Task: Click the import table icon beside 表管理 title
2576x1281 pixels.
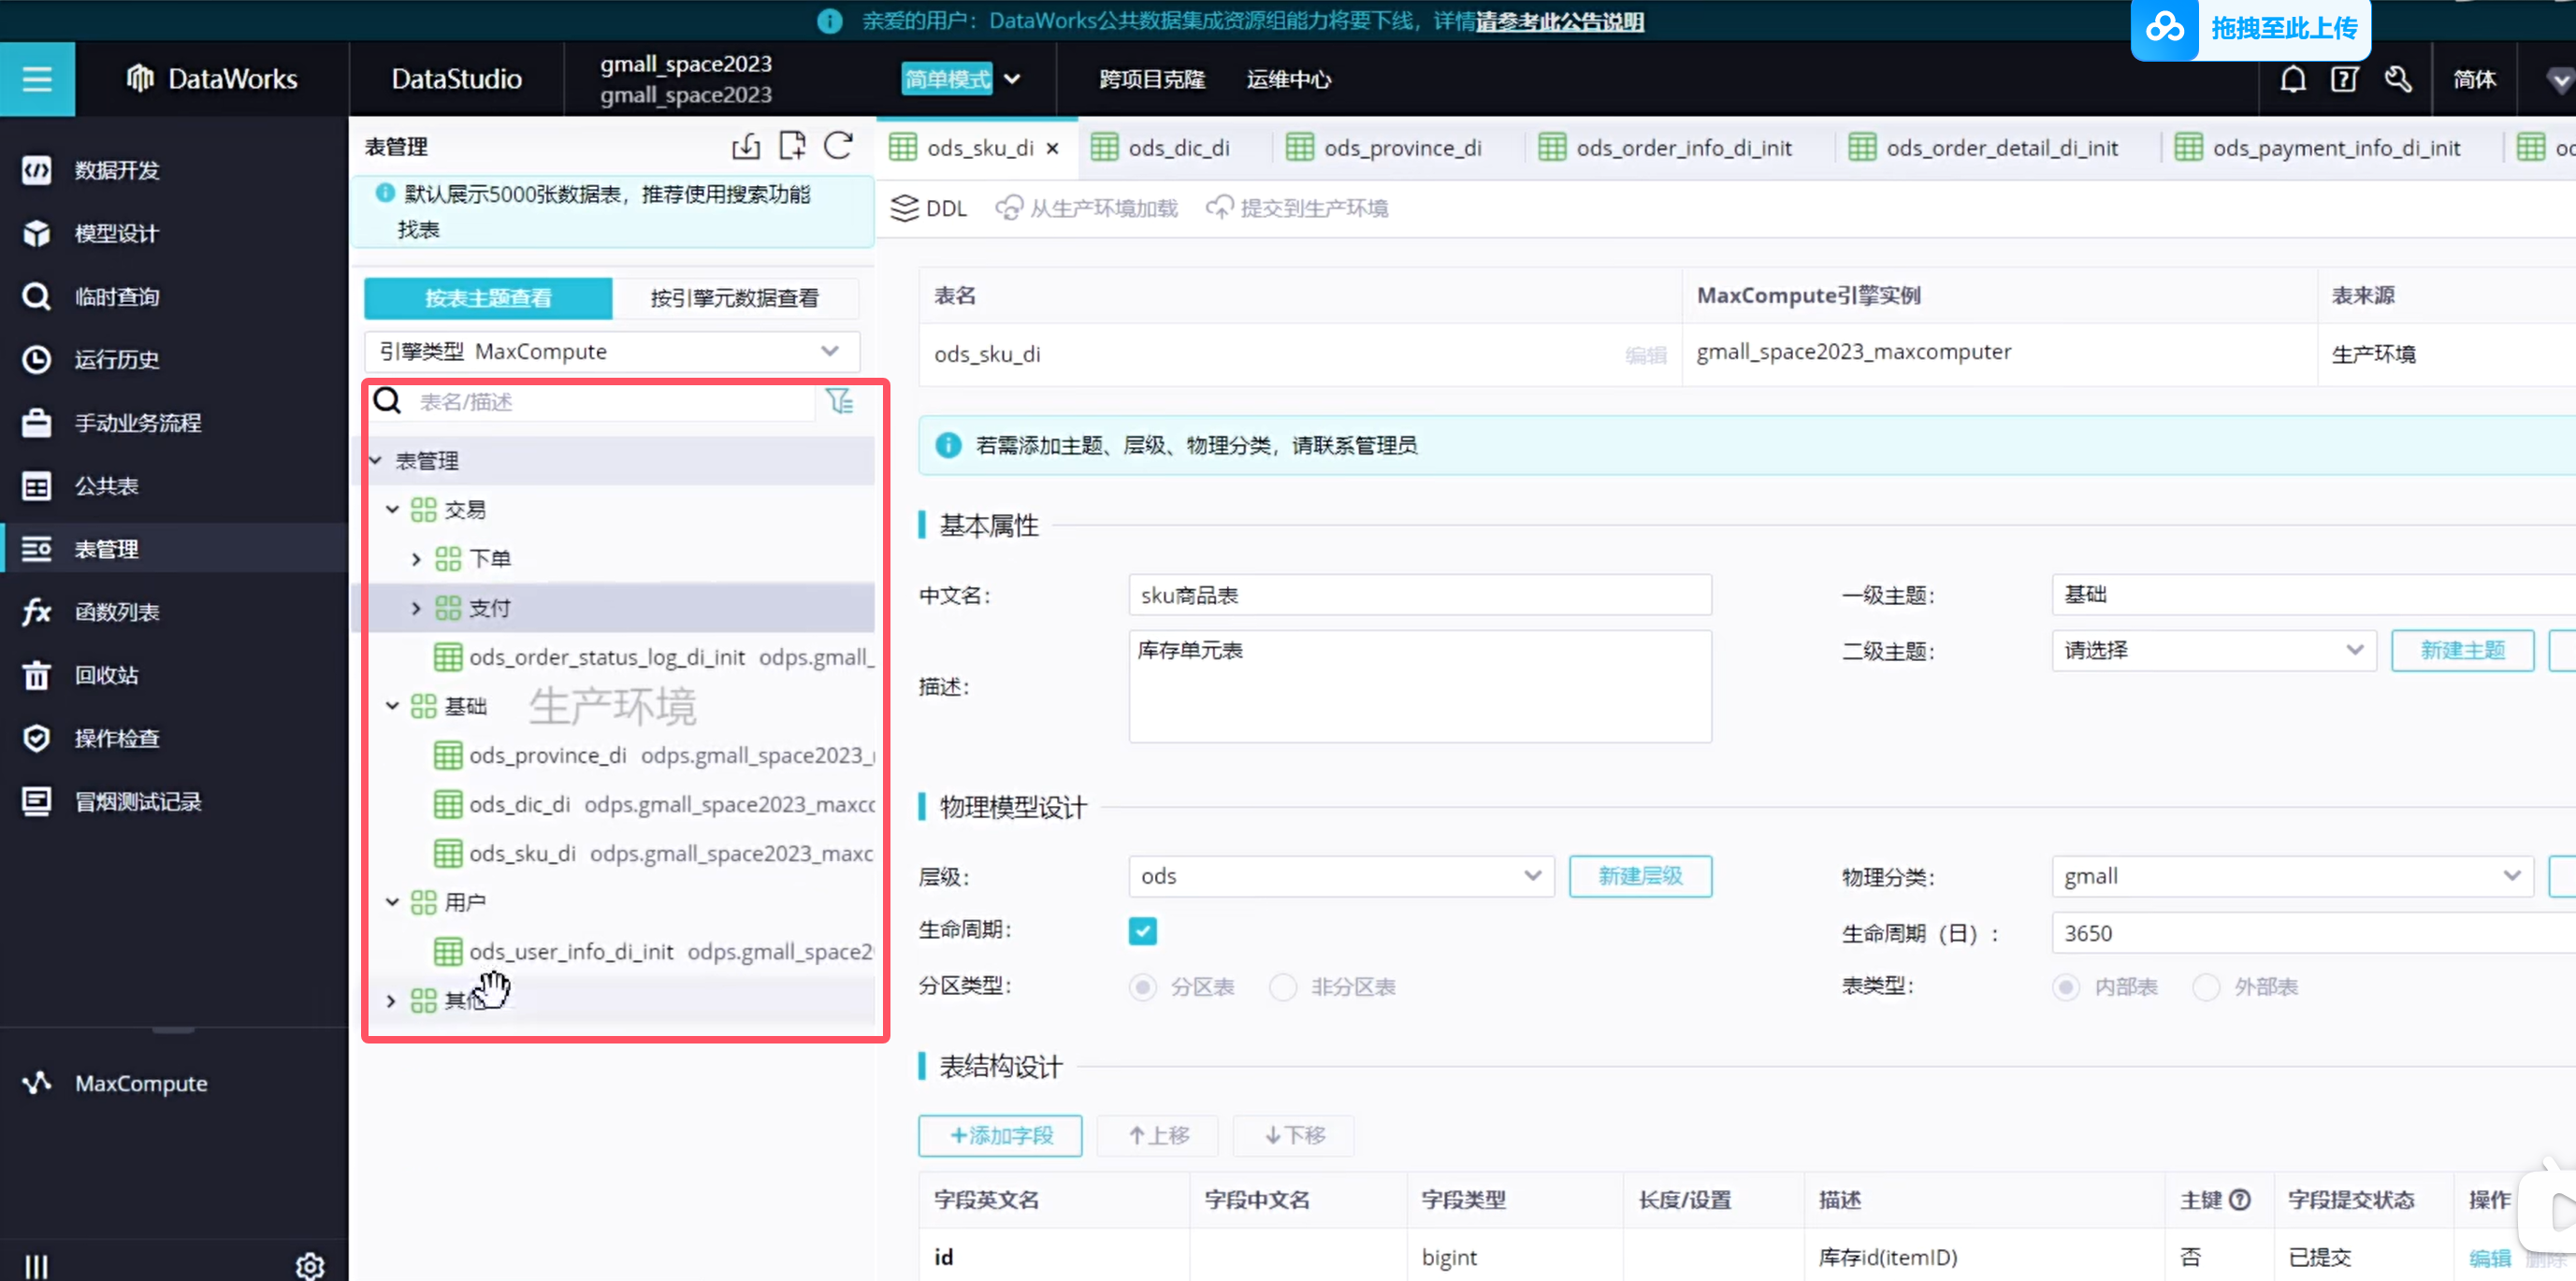Action: 746,146
